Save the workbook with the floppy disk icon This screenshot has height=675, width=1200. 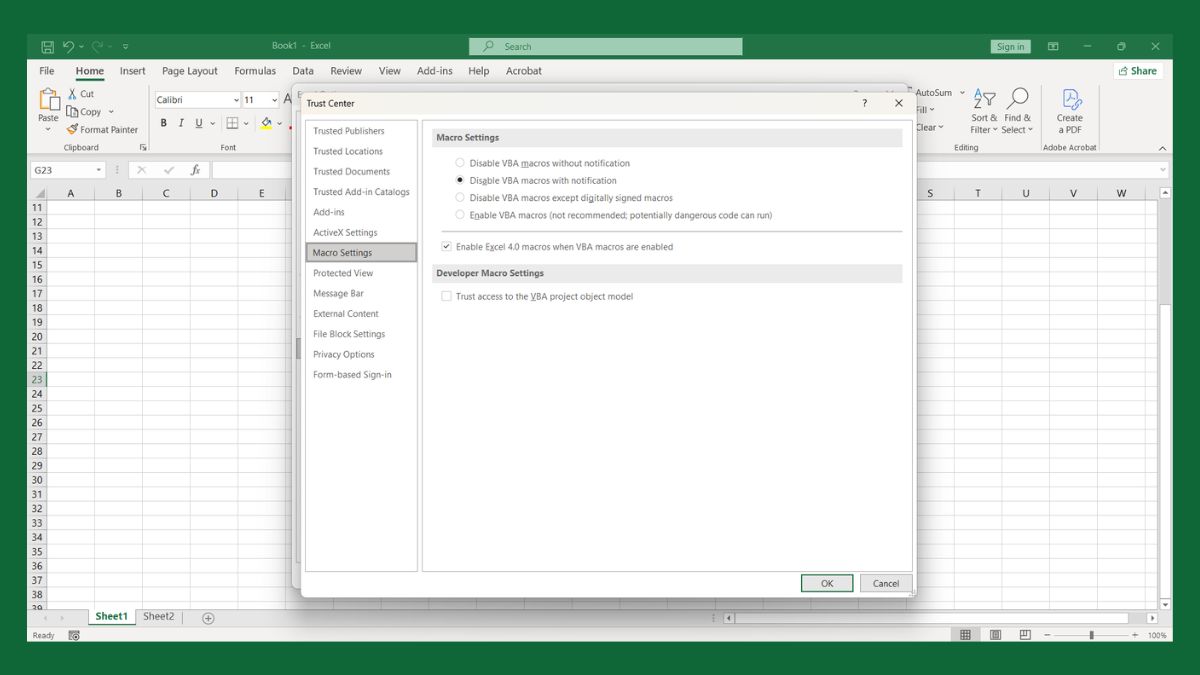pos(47,46)
